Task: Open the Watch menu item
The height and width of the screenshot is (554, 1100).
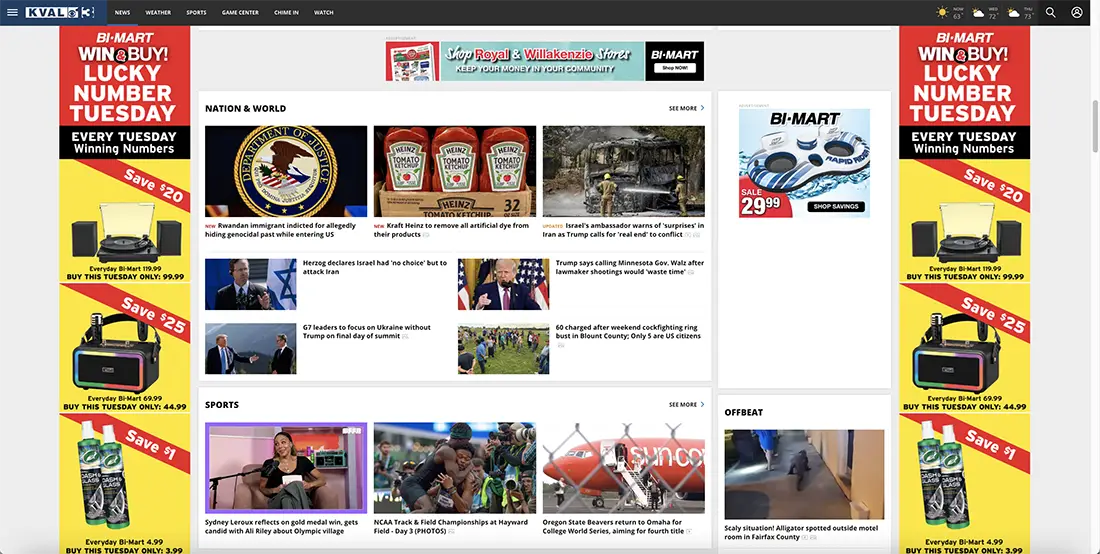Action: (x=323, y=13)
